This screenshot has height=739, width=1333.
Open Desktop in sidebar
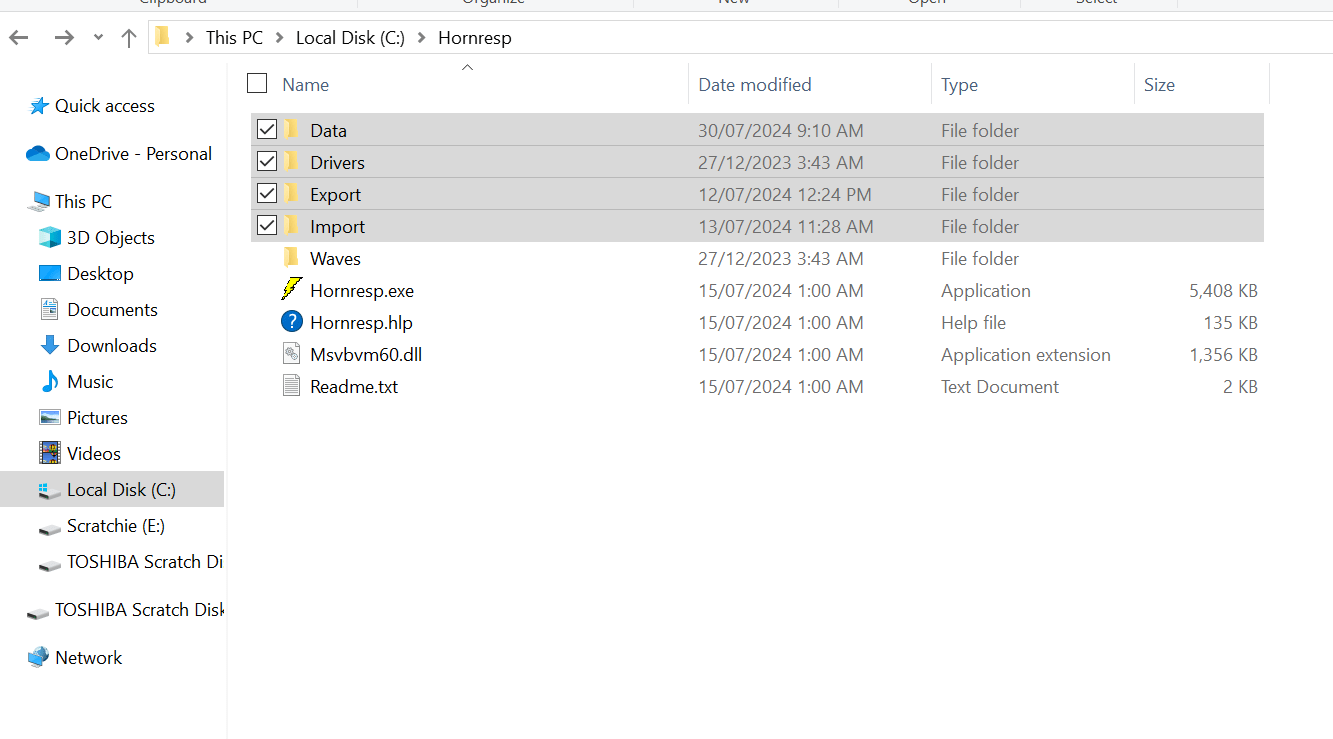(x=100, y=274)
